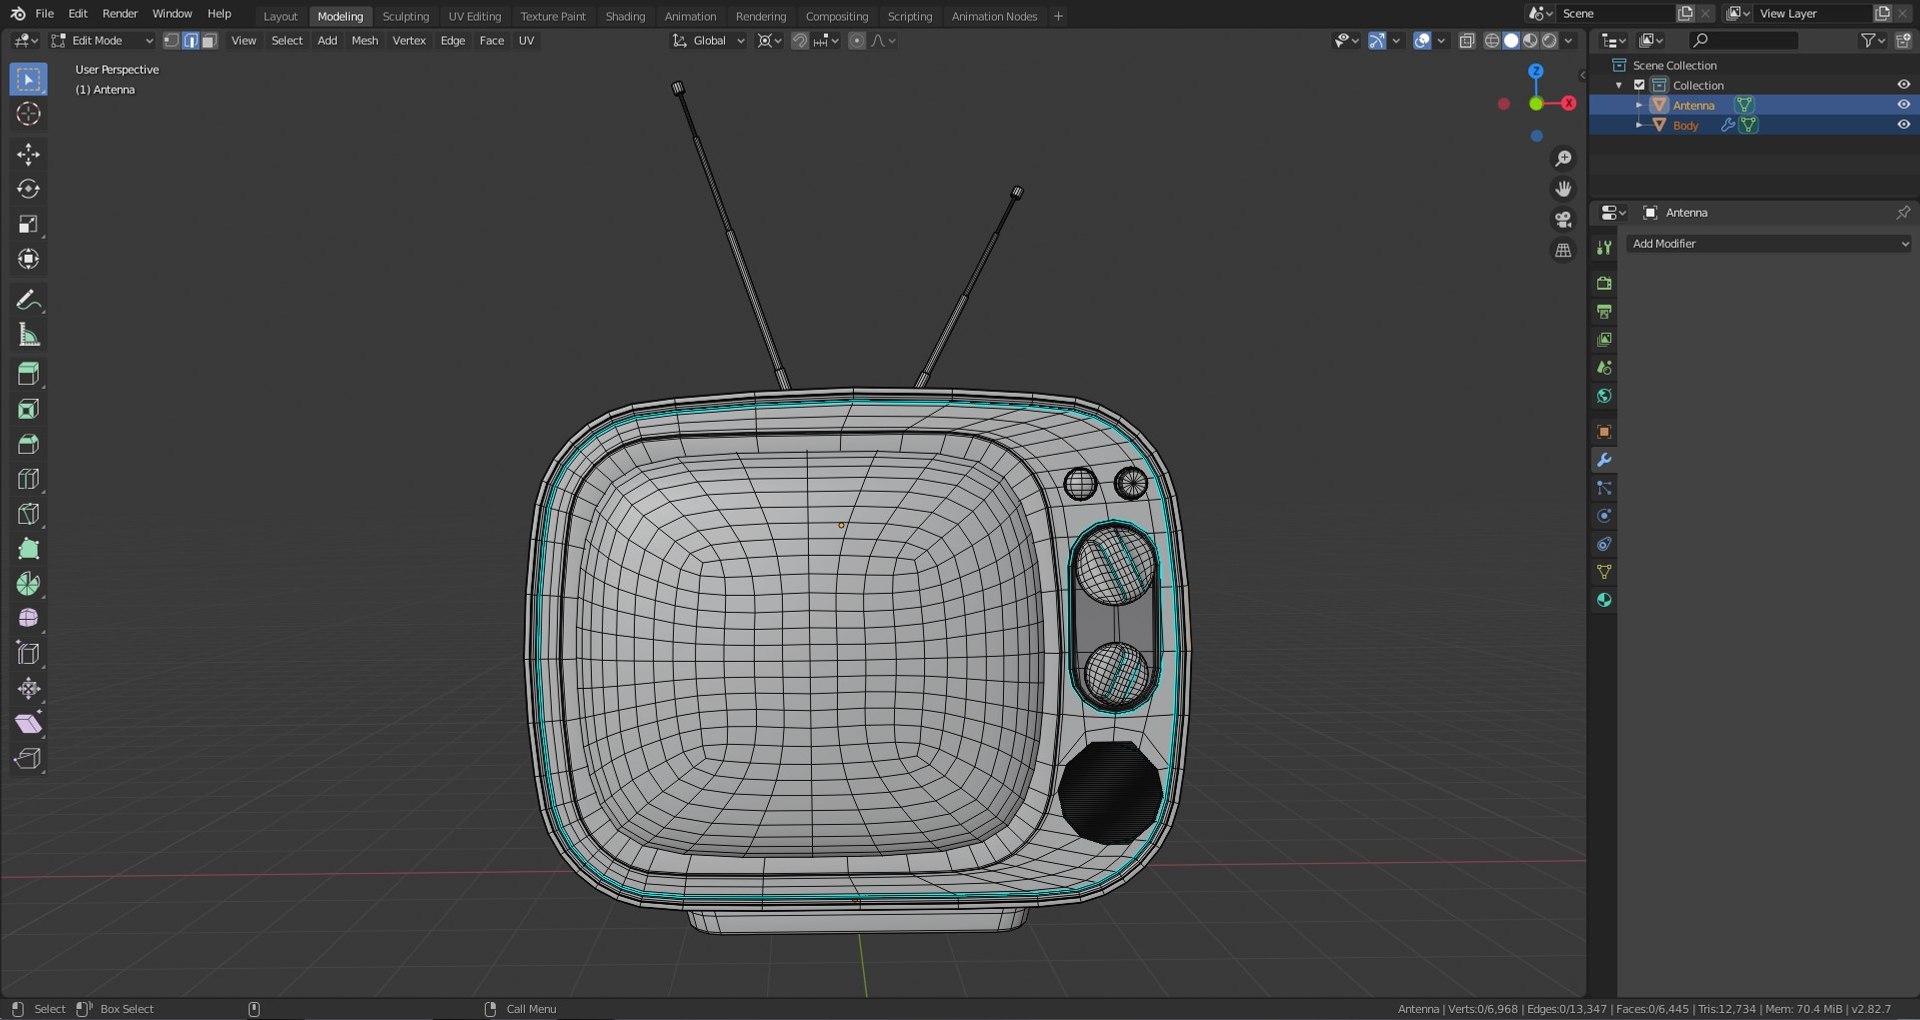Switch to perspective/orthographic grid icon
This screenshot has height=1020, width=1920.
coord(1563,250)
